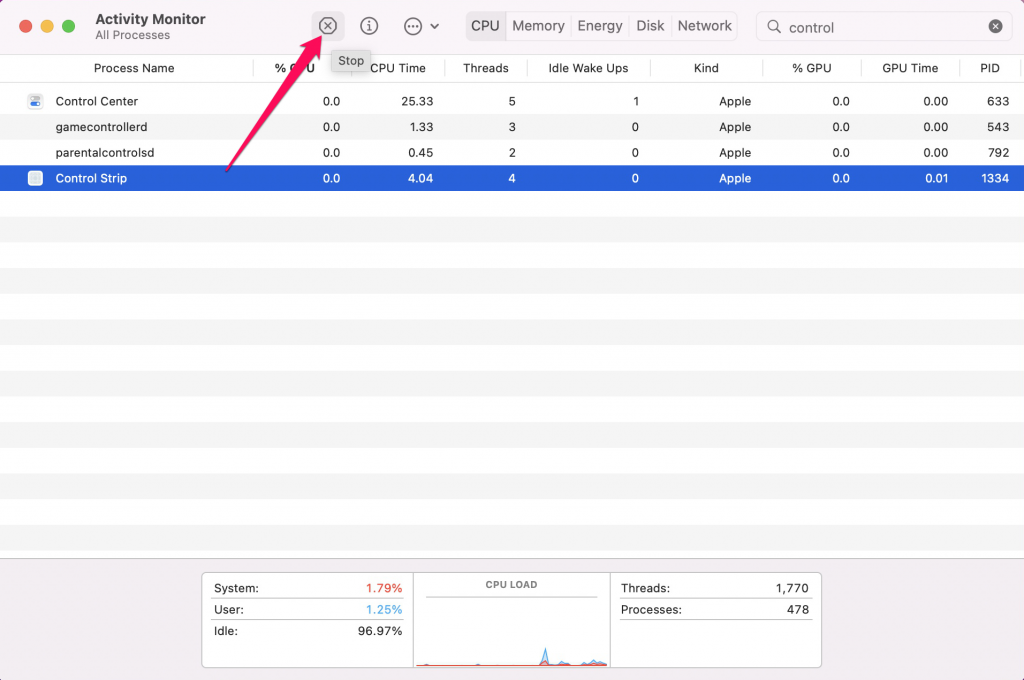1024x680 pixels.
Task: Select the parentalcontrolsd process
Action: [x=104, y=152]
